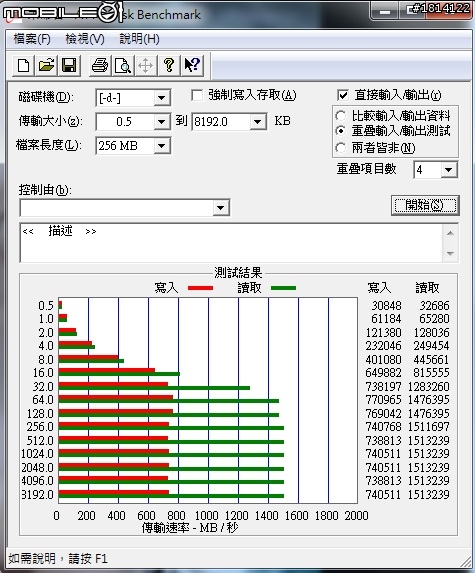The width and height of the screenshot is (475, 573).
Task: Open the 檔案(F) menu
Action: pyautogui.click(x=32, y=39)
